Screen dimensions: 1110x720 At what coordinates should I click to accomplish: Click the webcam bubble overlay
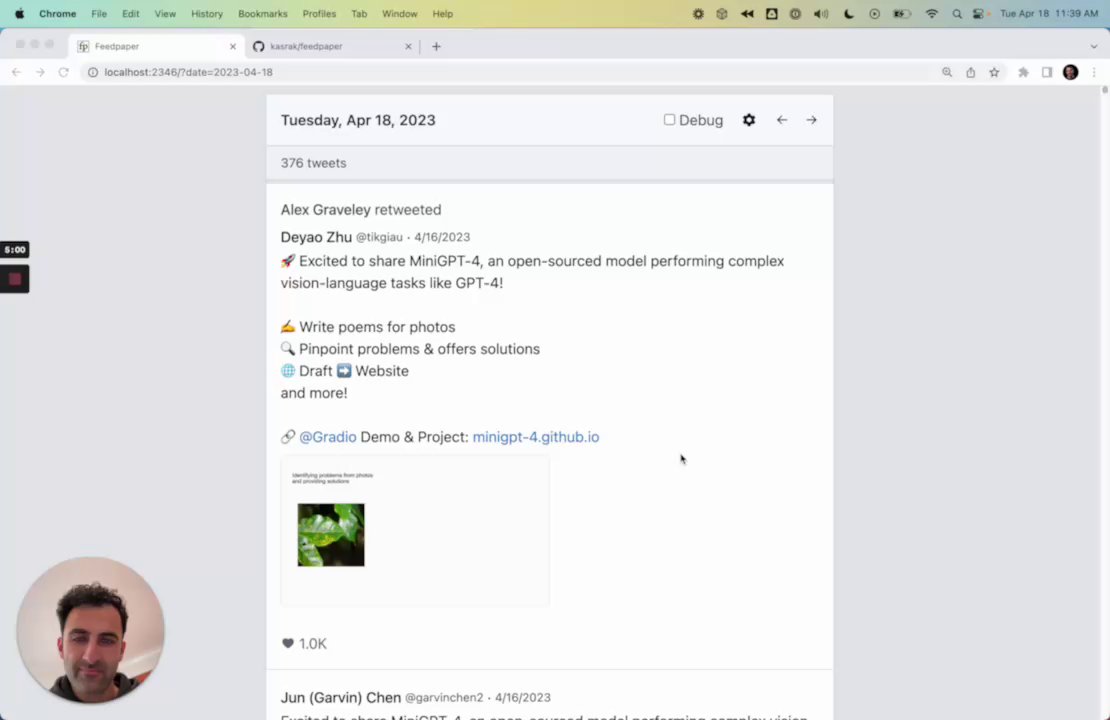click(91, 630)
